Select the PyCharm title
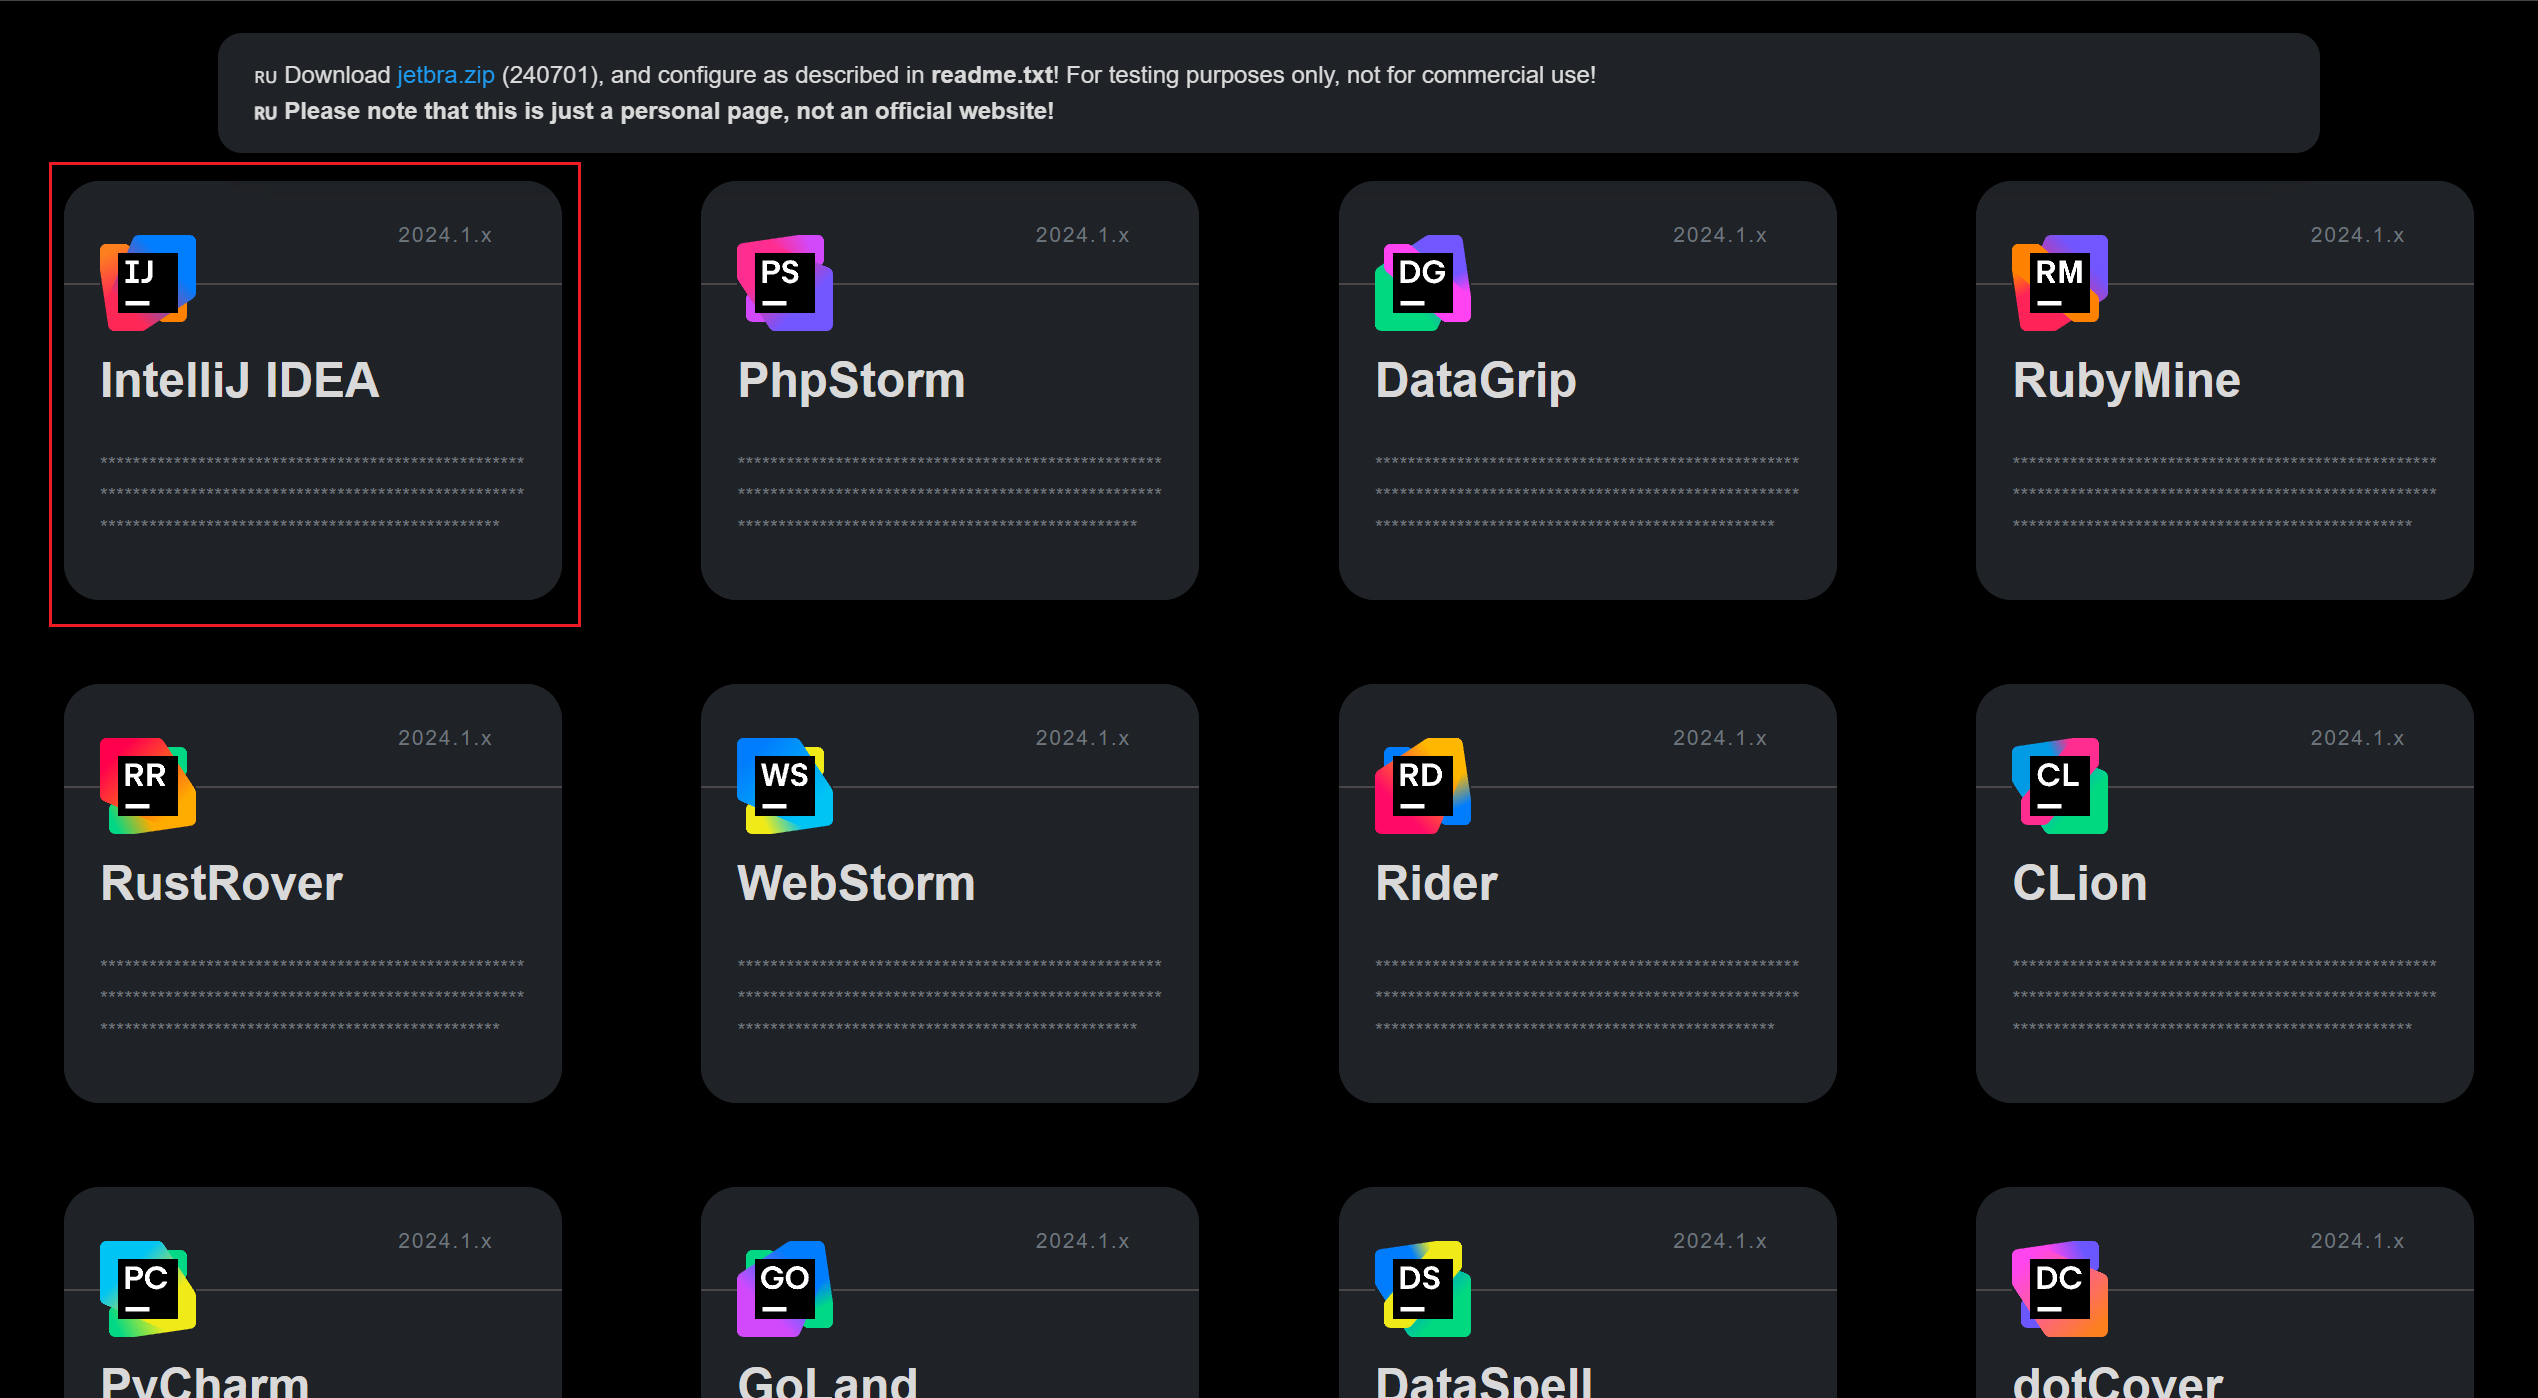This screenshot has height=1398, width=2538. click(x=205, y=1382)
